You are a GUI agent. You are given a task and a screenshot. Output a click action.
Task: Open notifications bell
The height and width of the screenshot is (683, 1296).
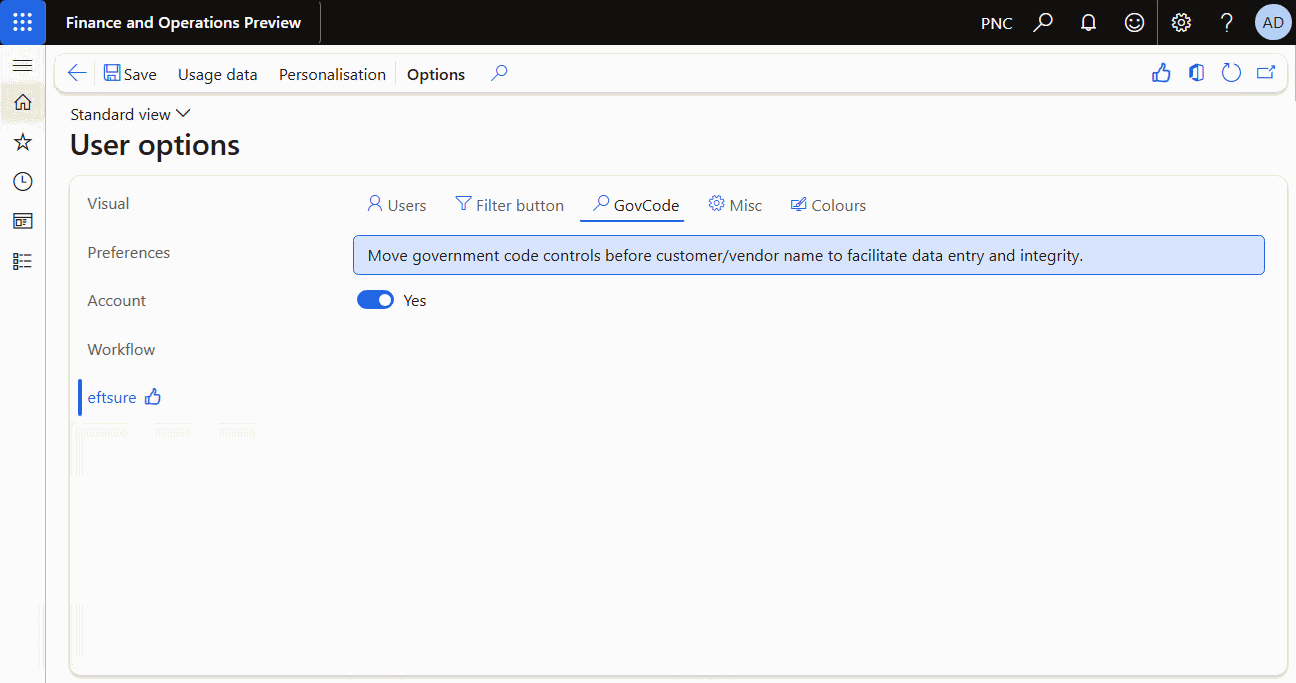[x=1089, y=22]
